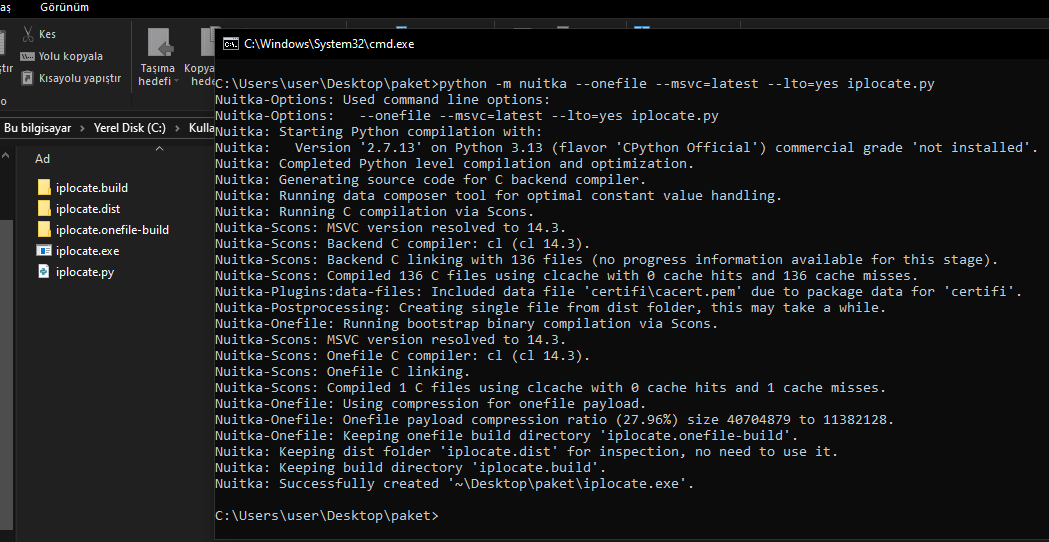The width and height of the screenshot is (1049, 542).
Task: Click the "Starting Python compilation with" line
Action: pos(379,132)
